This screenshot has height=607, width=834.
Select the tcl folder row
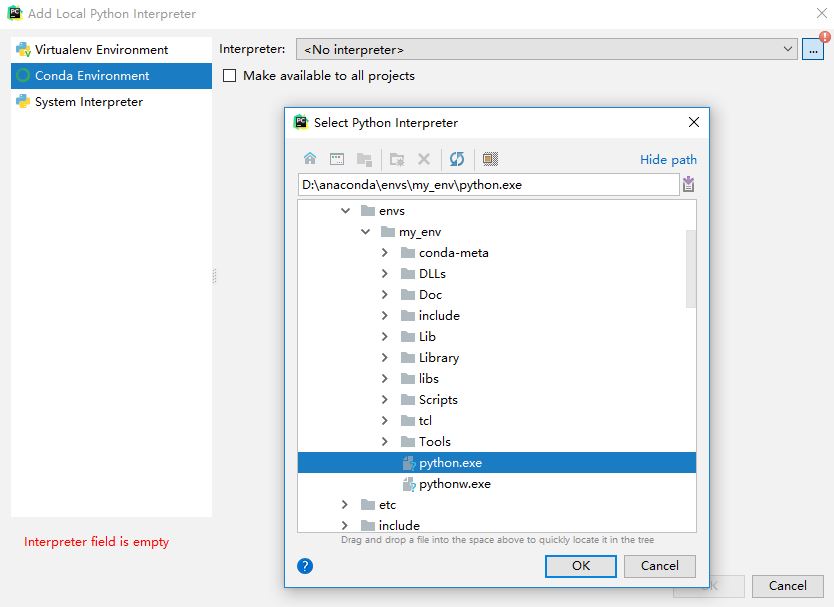pyautogui.click(x=497, y=420)
